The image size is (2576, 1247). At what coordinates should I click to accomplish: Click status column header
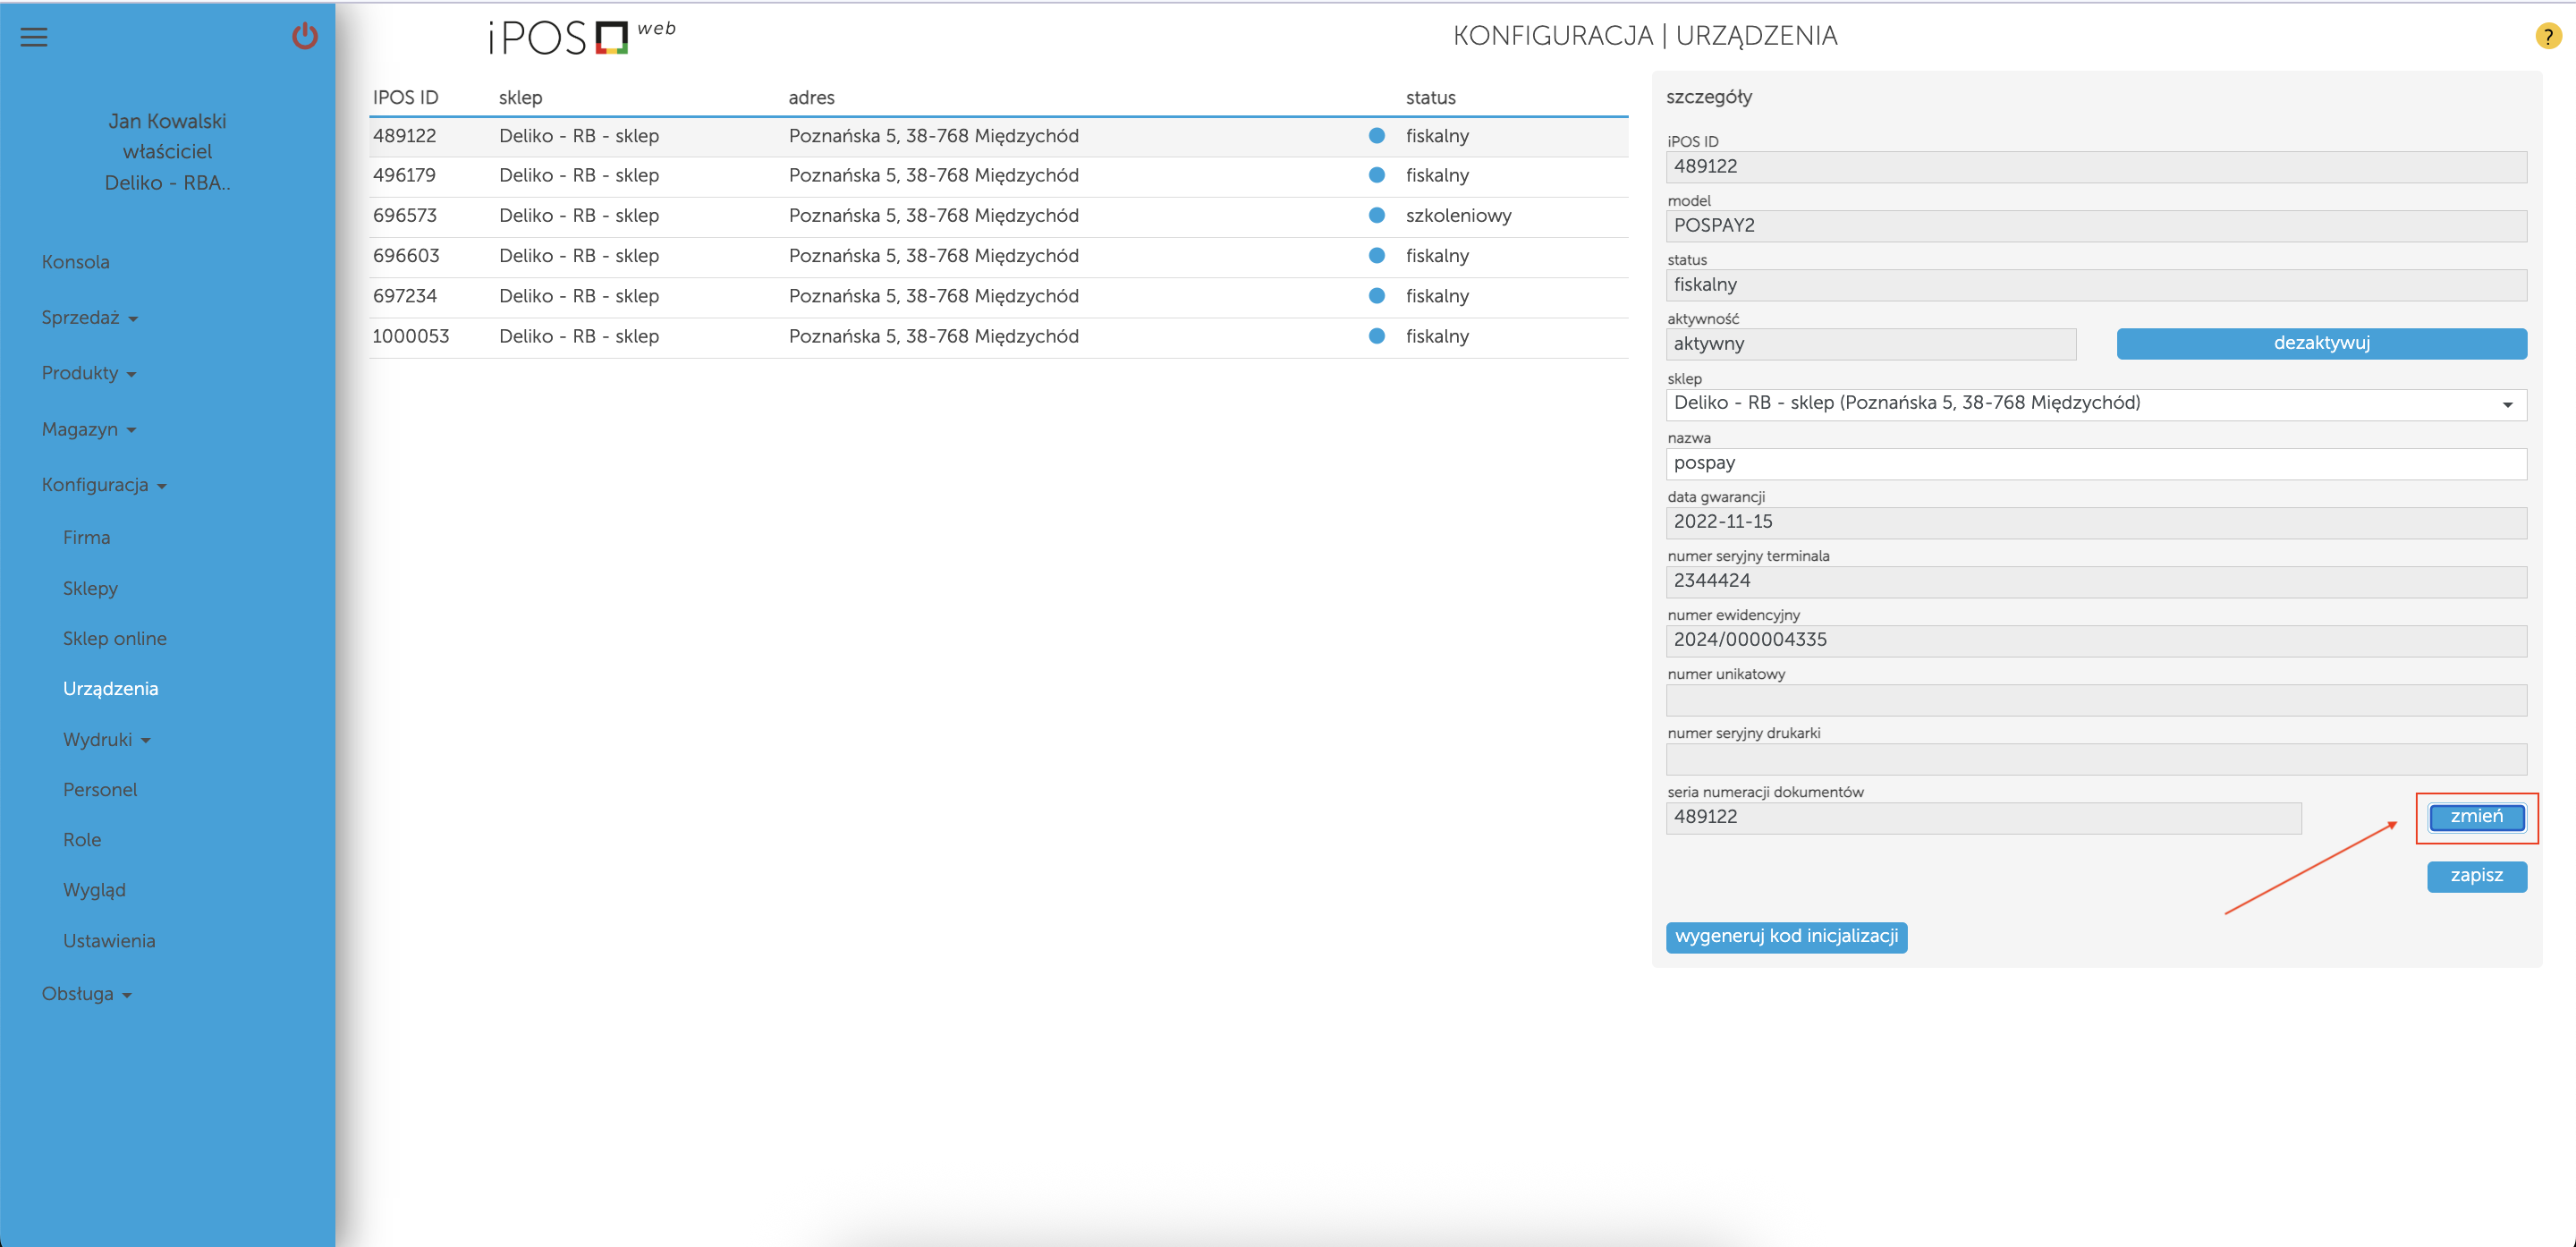click(x=1430, y=98)
